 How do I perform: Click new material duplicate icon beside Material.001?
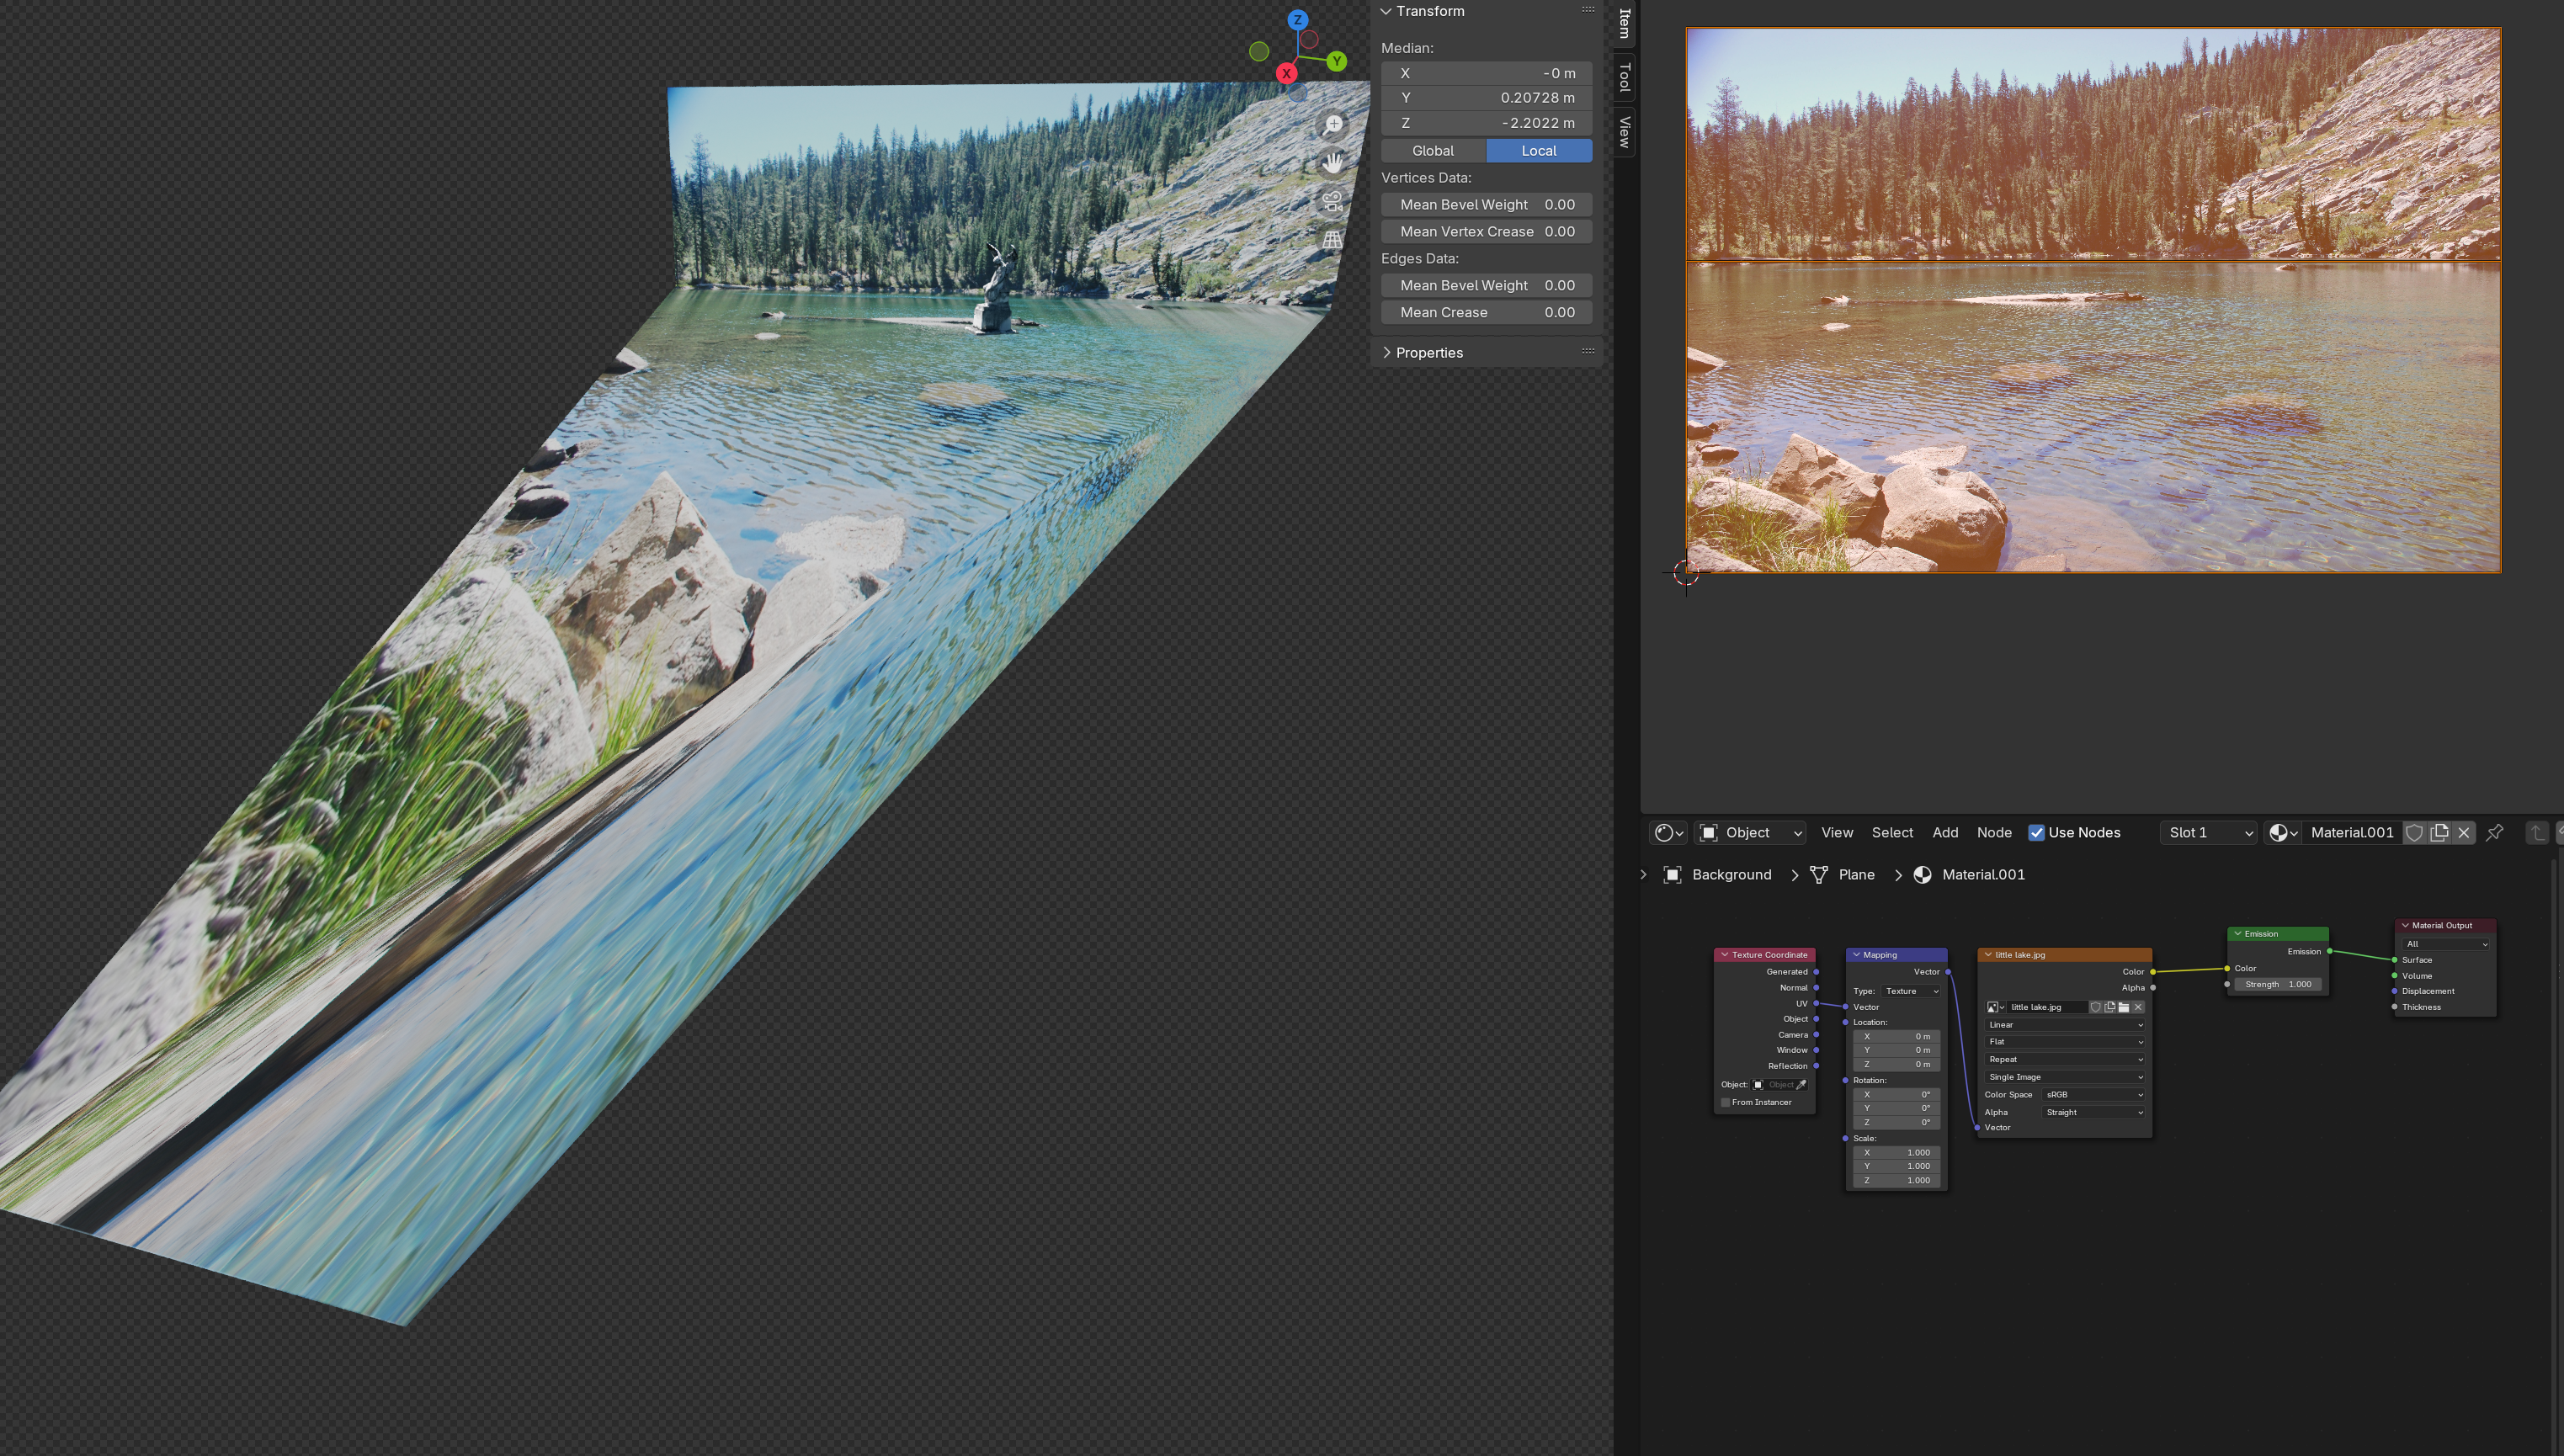tap(2439, 833)
